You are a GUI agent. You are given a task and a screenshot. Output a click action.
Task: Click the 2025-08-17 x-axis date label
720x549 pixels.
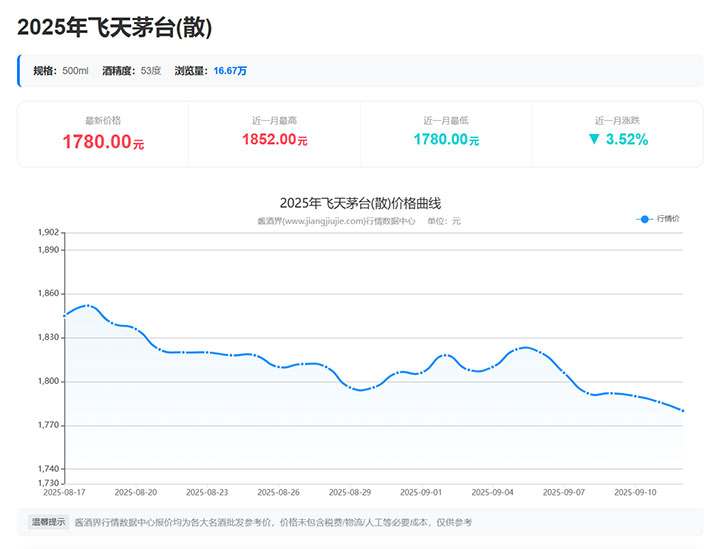click(64, 492)
